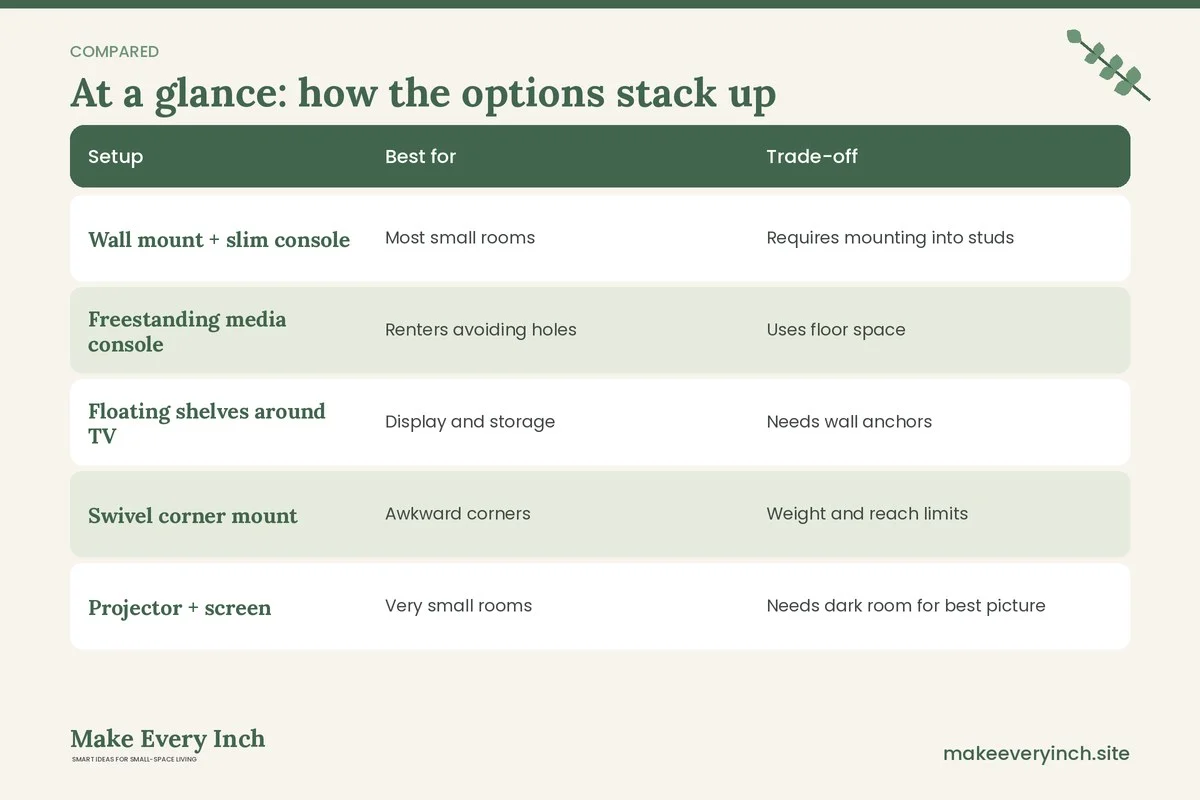Screen dimensions: 1200x800
Task: Click the eucalyptus leaf branch icon
Action: (x=1108, y=65)
